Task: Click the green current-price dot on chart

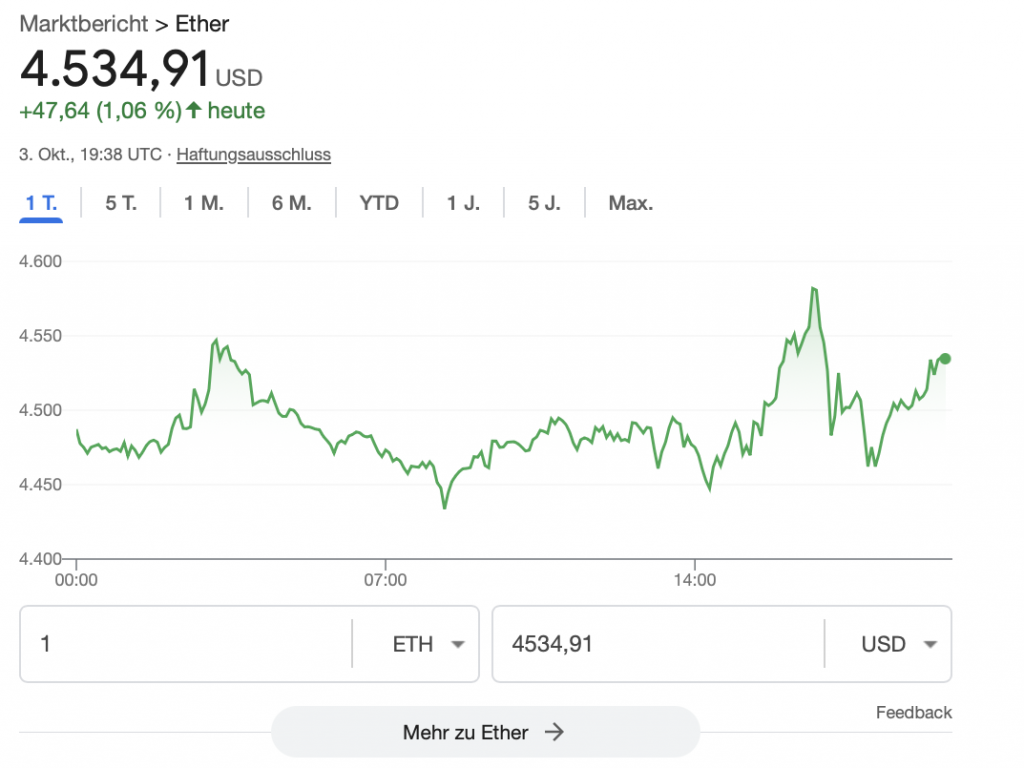Action: [945, 359]
